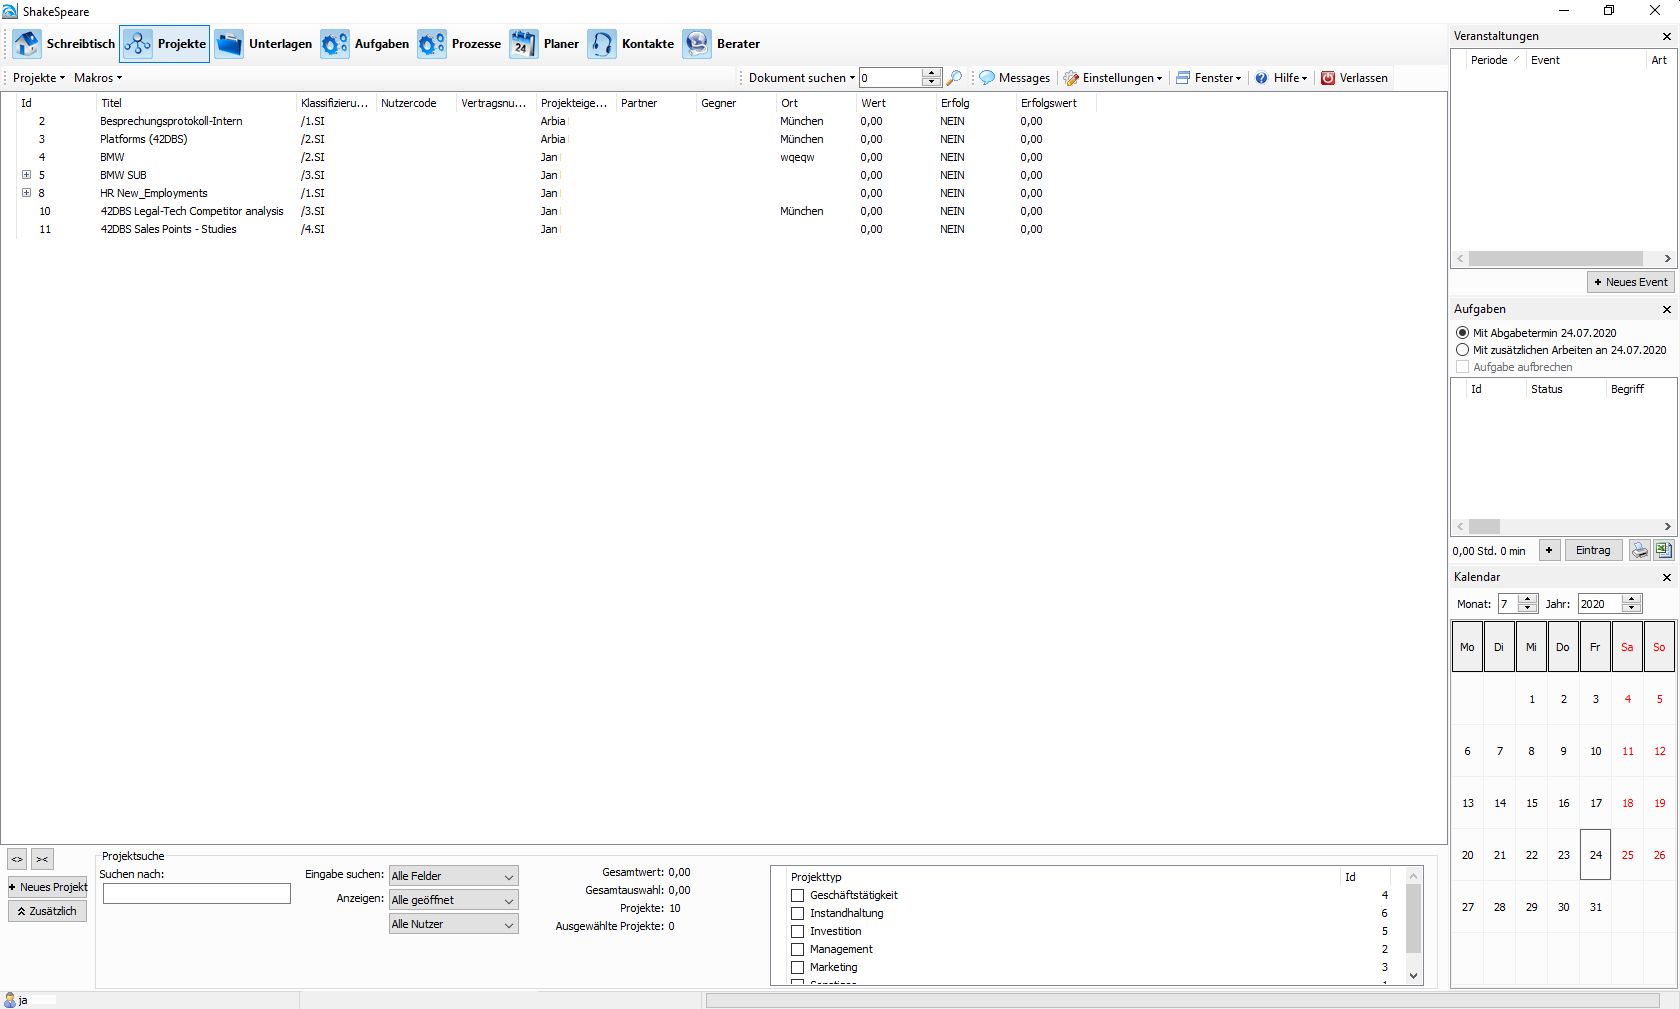Switch to the Unterlagen module
The width and height of the screenshot is (1680, 1009).
tap(264, 44)
